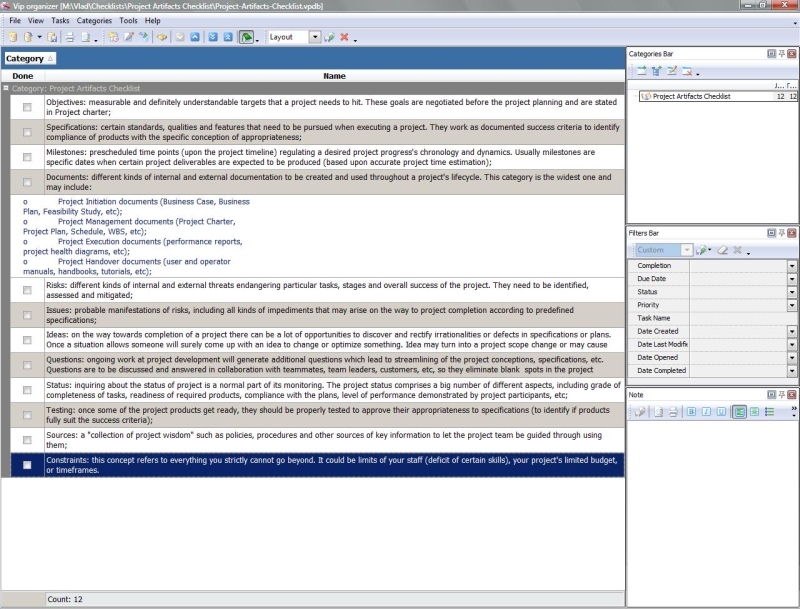The image size is (800, 609).
Task: Tick the Constraints task checkbox
Action: point(27,465)
